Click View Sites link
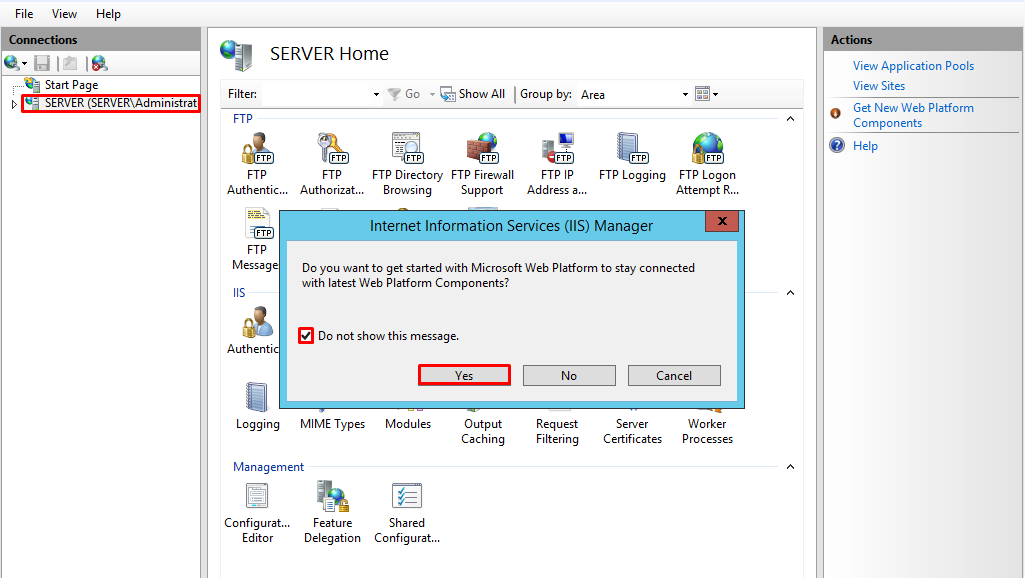This screenshot has width=1025, height=578. [x=879, y=86]
